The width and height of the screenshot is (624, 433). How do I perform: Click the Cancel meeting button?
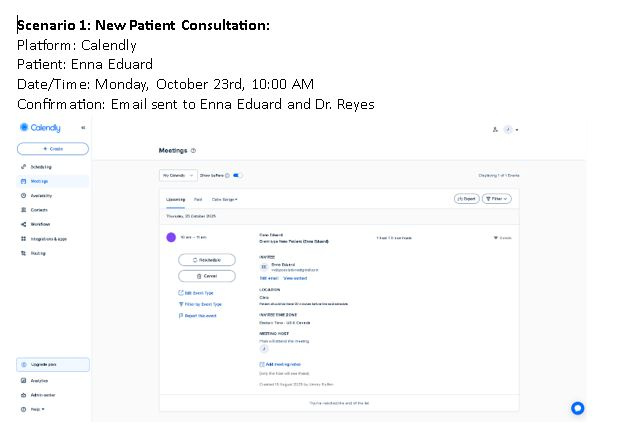(207, 275)
